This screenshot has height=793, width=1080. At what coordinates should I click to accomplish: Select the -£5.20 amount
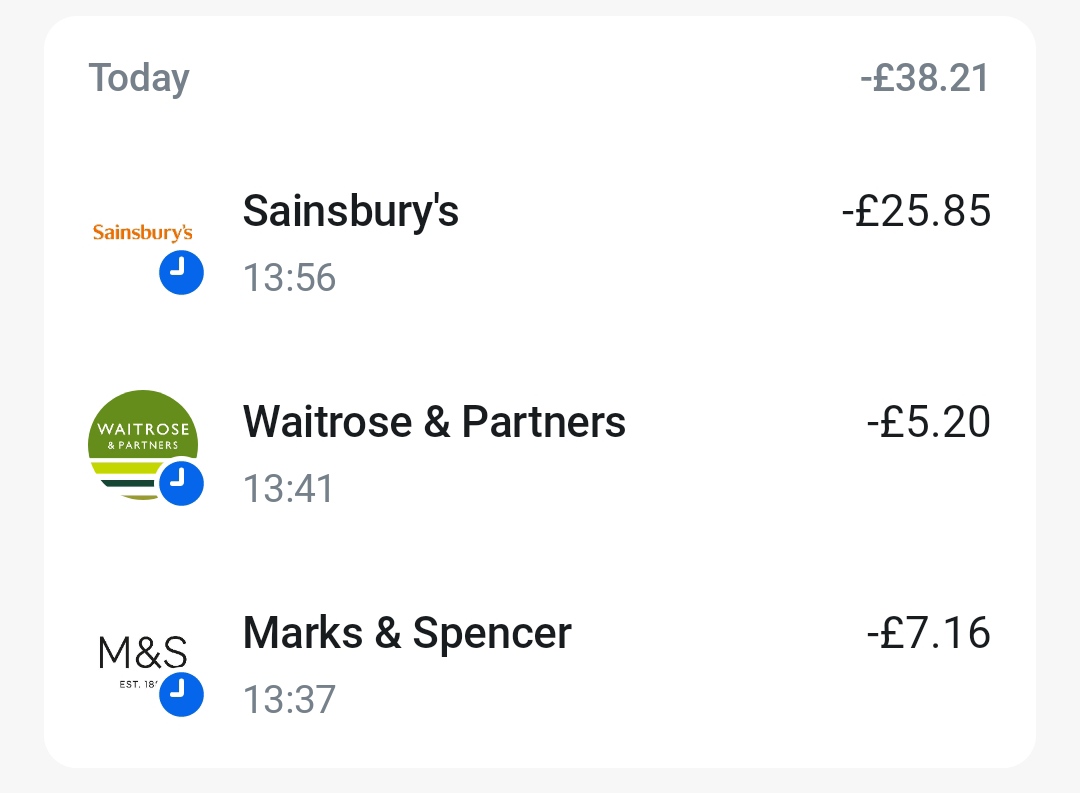[928, 422]
